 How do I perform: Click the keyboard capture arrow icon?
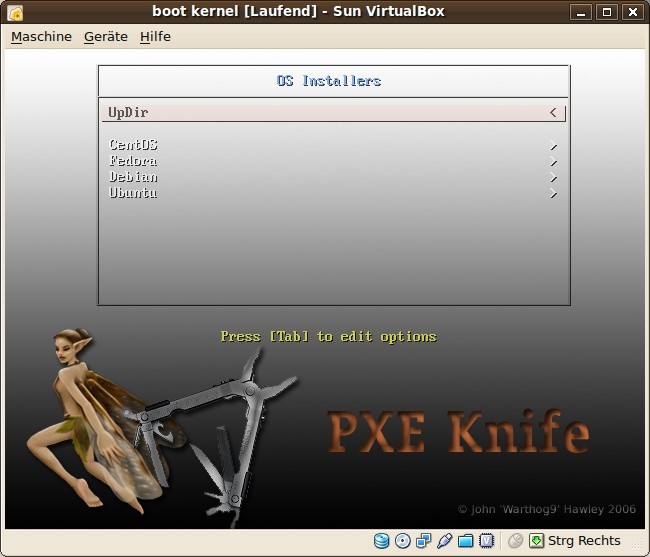point(536,540)
